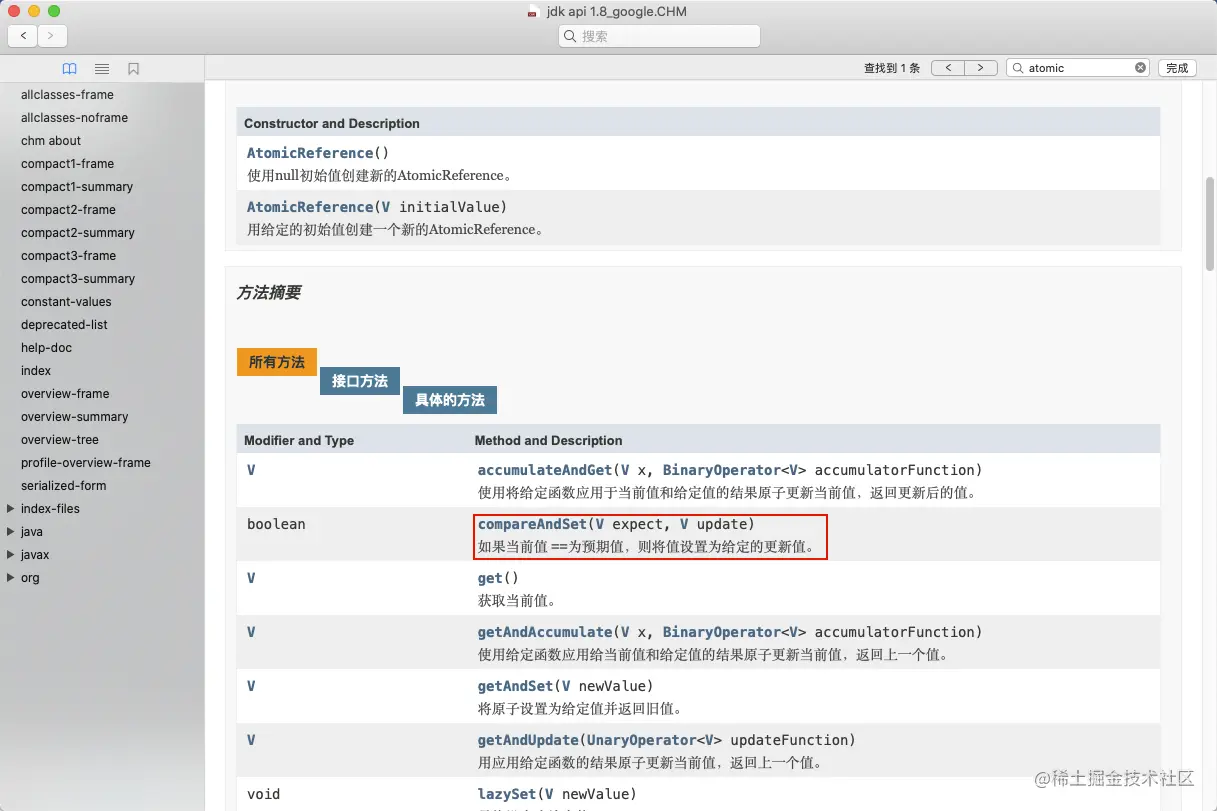The width and height of the screenshot is (1217, 811).
Task: Select compact2-frame in sidebar
Action: [x=68, y=210]
